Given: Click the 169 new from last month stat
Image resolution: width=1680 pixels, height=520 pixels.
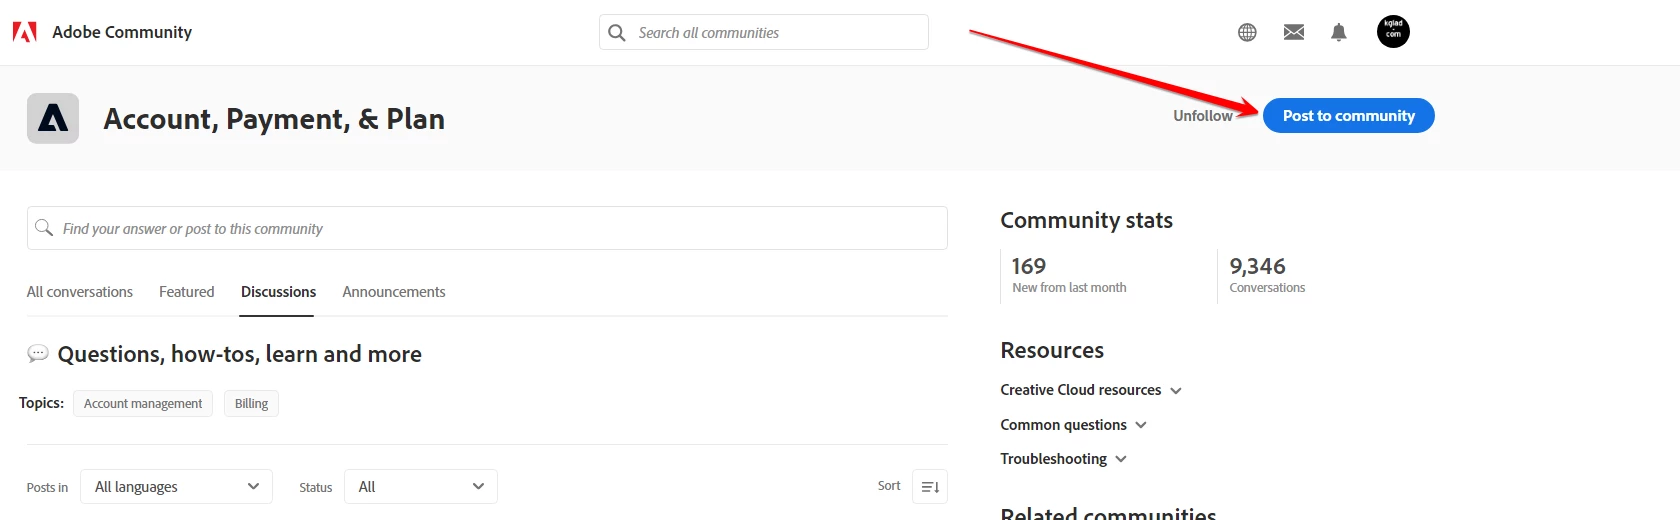Looking at the screenshot, I should tap(1069, 275).
